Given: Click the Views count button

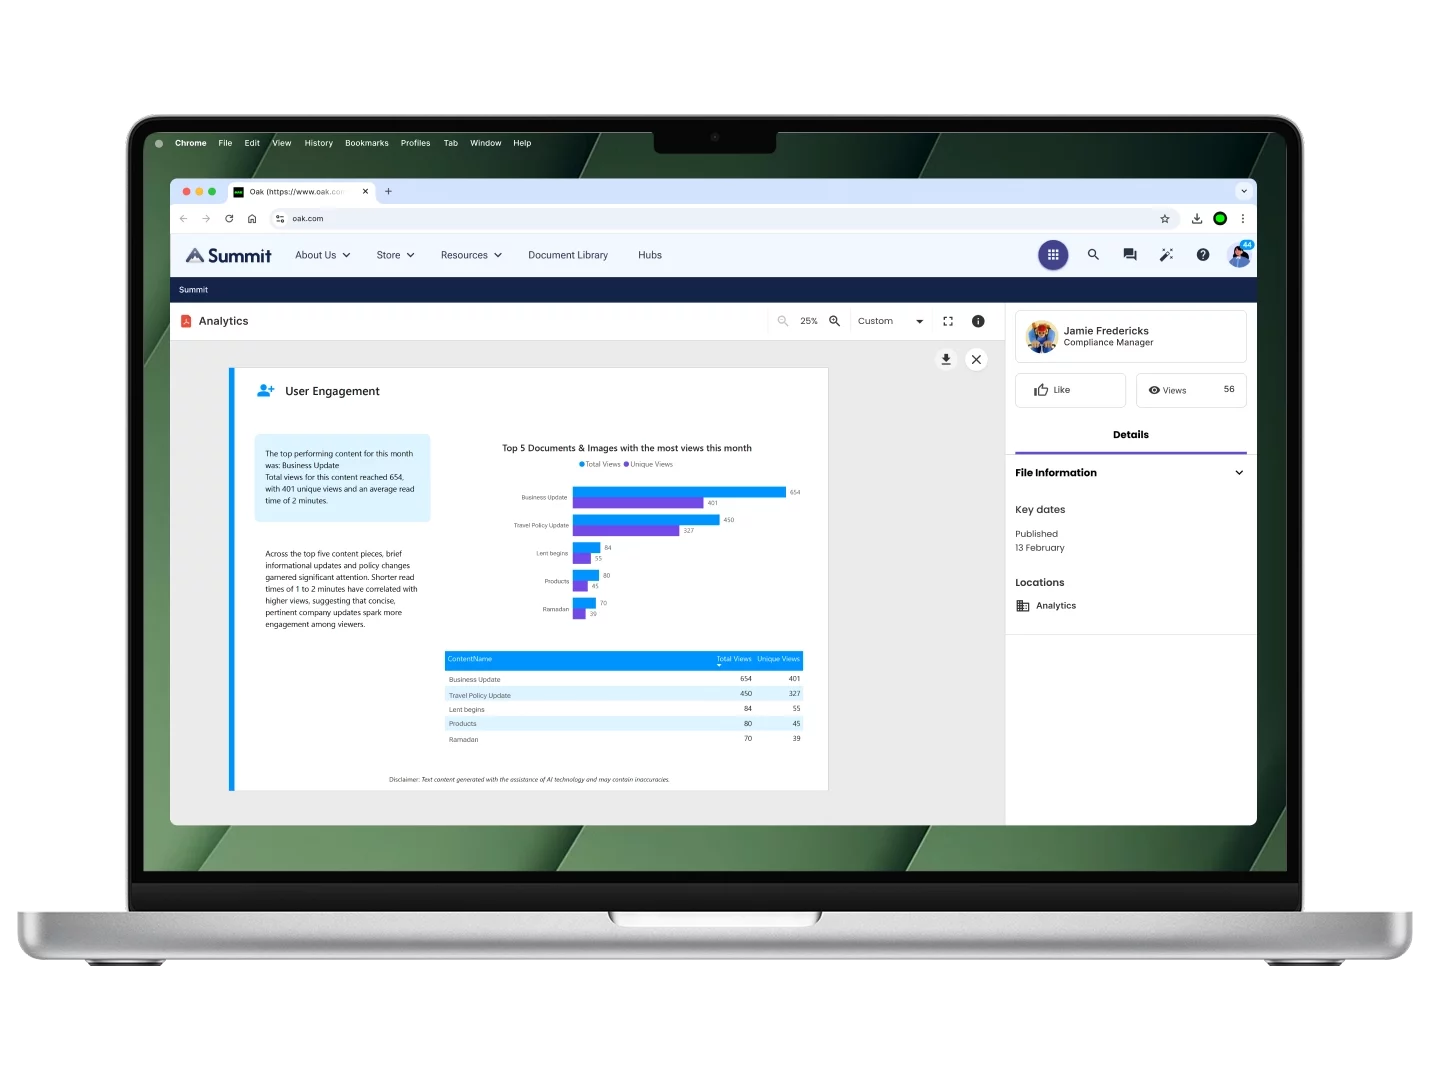Looking at the screenshot, I should click(1190, 390).
